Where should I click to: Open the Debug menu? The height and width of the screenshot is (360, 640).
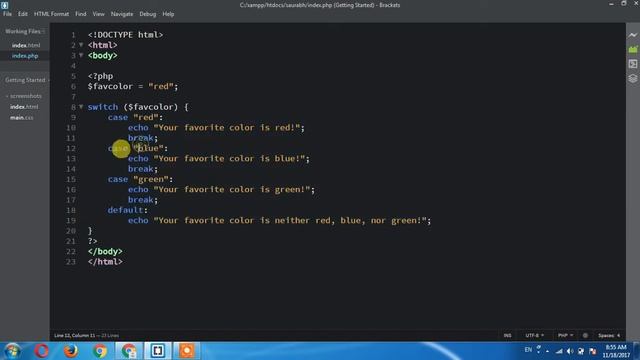(147, 14)
